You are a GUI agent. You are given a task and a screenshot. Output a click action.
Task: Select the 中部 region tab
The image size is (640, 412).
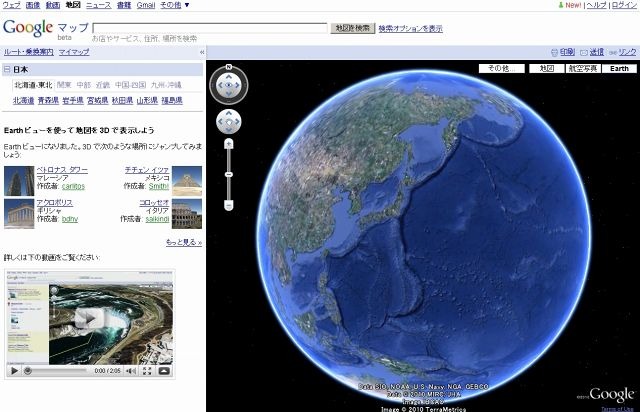(x=84, y=85)
